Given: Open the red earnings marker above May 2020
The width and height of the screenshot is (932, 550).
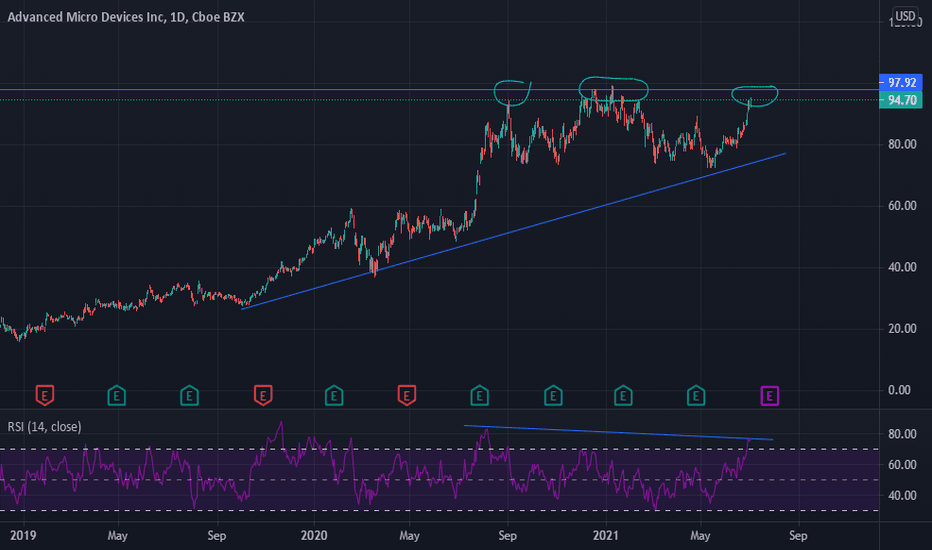Looking at the screenshot, I should click(407, 395).
